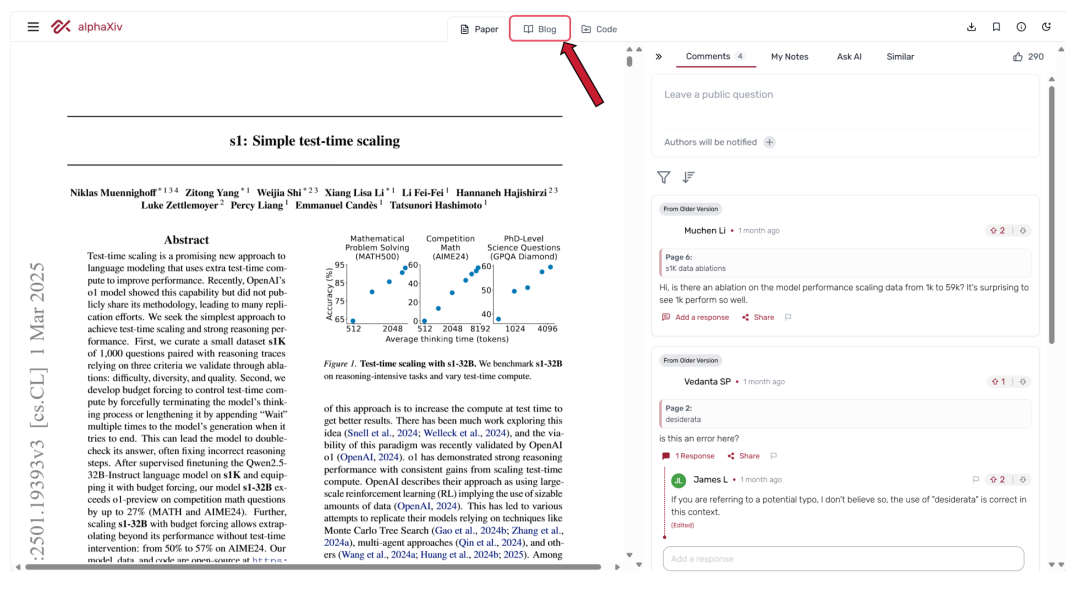Switch to the Blog tab

pyautogui.click(x=540, y=29)
